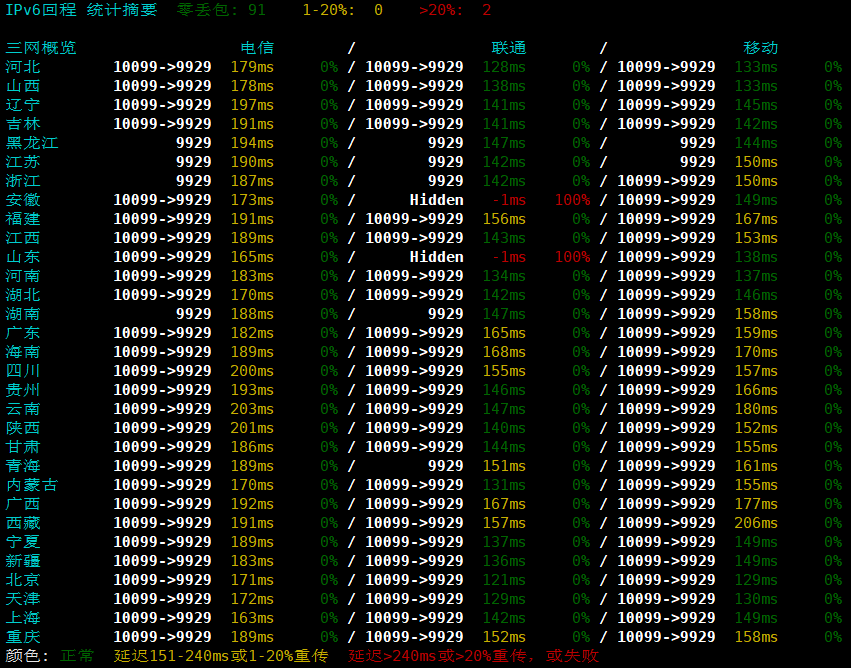Image resolution: width=851 pixels, height=668 pixels.
Task: Click the 100% loss in the 山东 row
Action: [x=573, y=257]
